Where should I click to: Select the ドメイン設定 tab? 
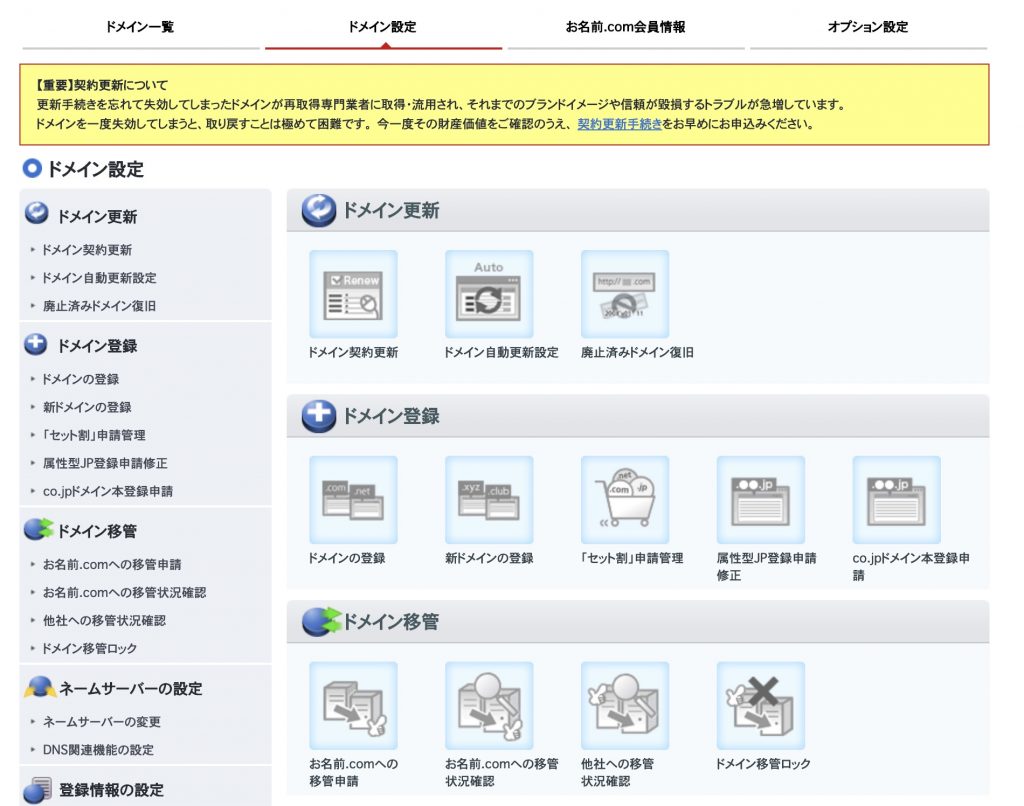pos(382,27)
